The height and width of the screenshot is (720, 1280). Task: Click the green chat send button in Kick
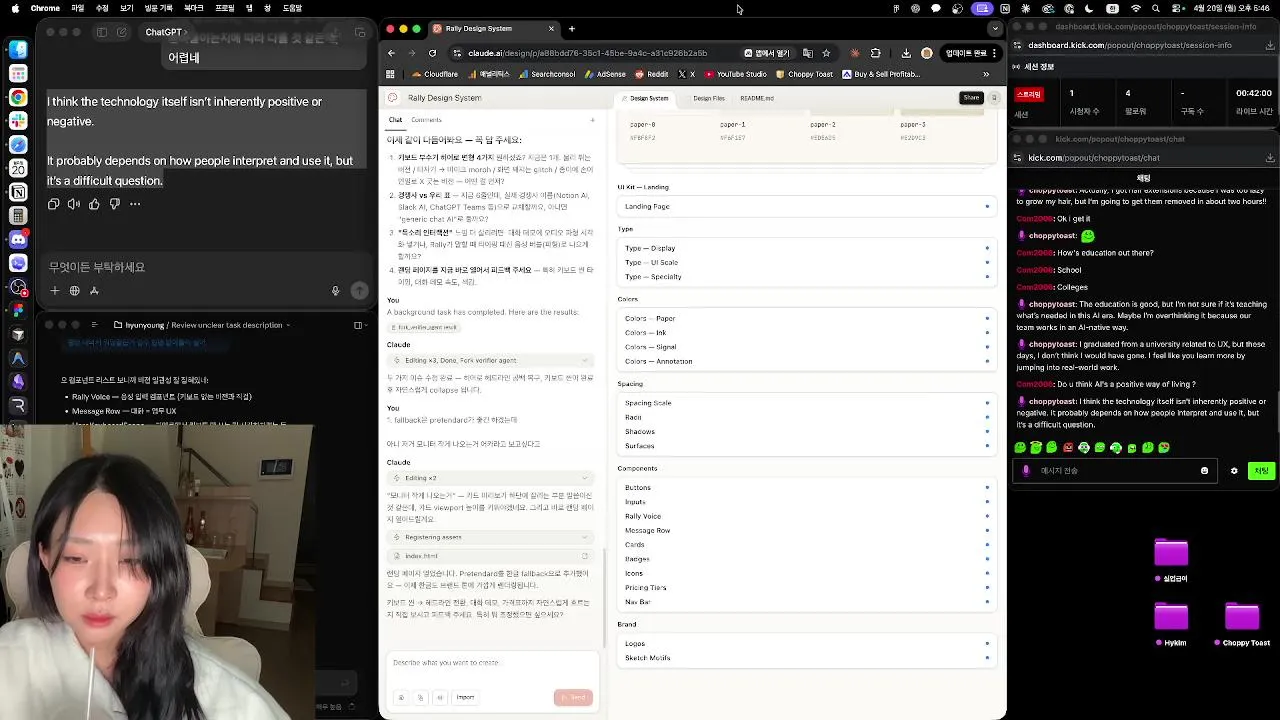click(x=1261, y=471)
